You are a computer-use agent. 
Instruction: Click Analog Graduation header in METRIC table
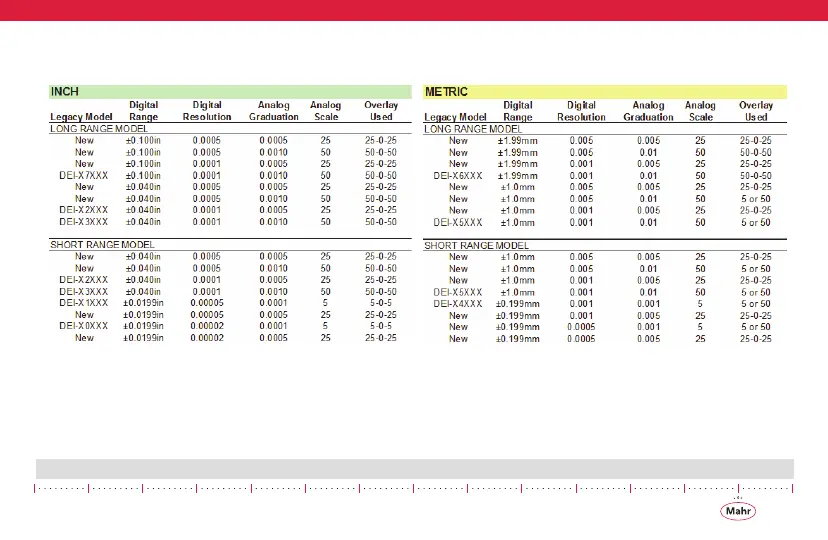tap(648, 111)
